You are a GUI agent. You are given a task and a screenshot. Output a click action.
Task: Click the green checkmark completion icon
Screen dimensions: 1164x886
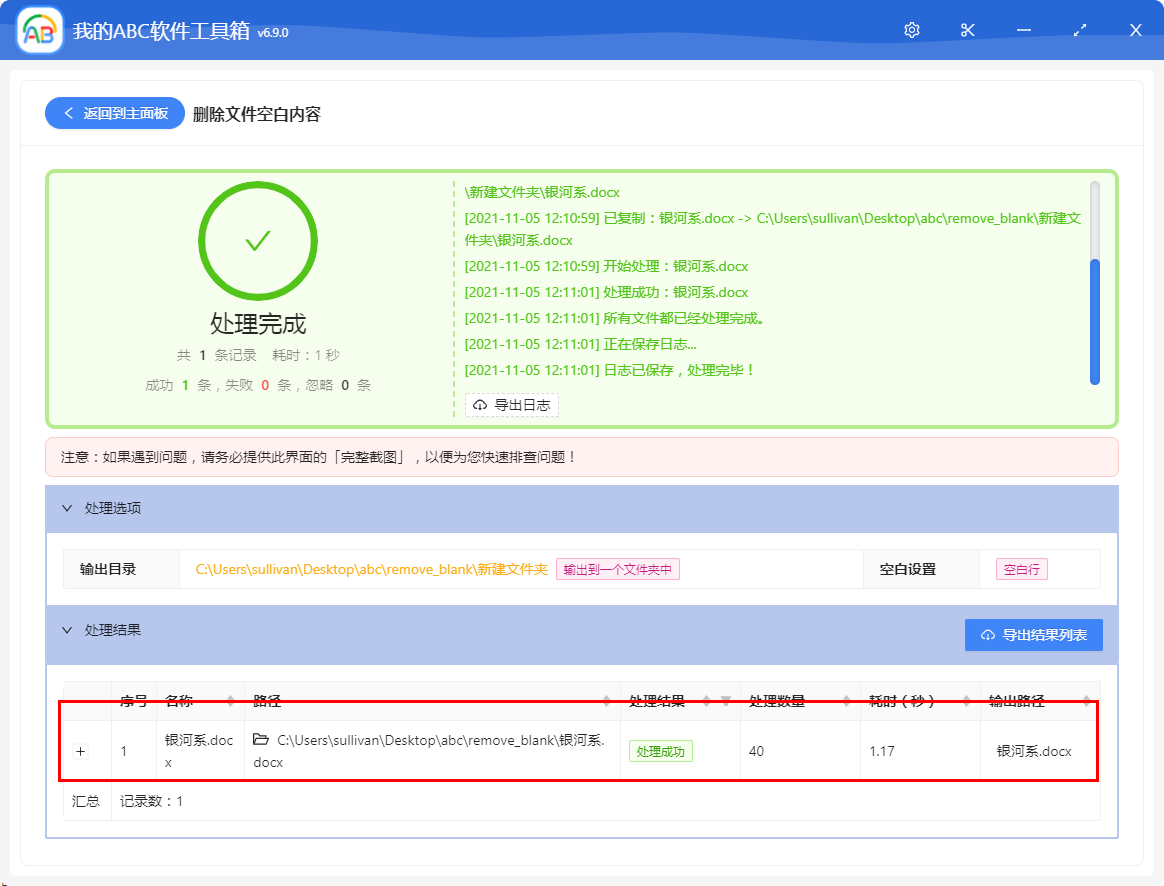pyautogui.click(x=258, y=240)
